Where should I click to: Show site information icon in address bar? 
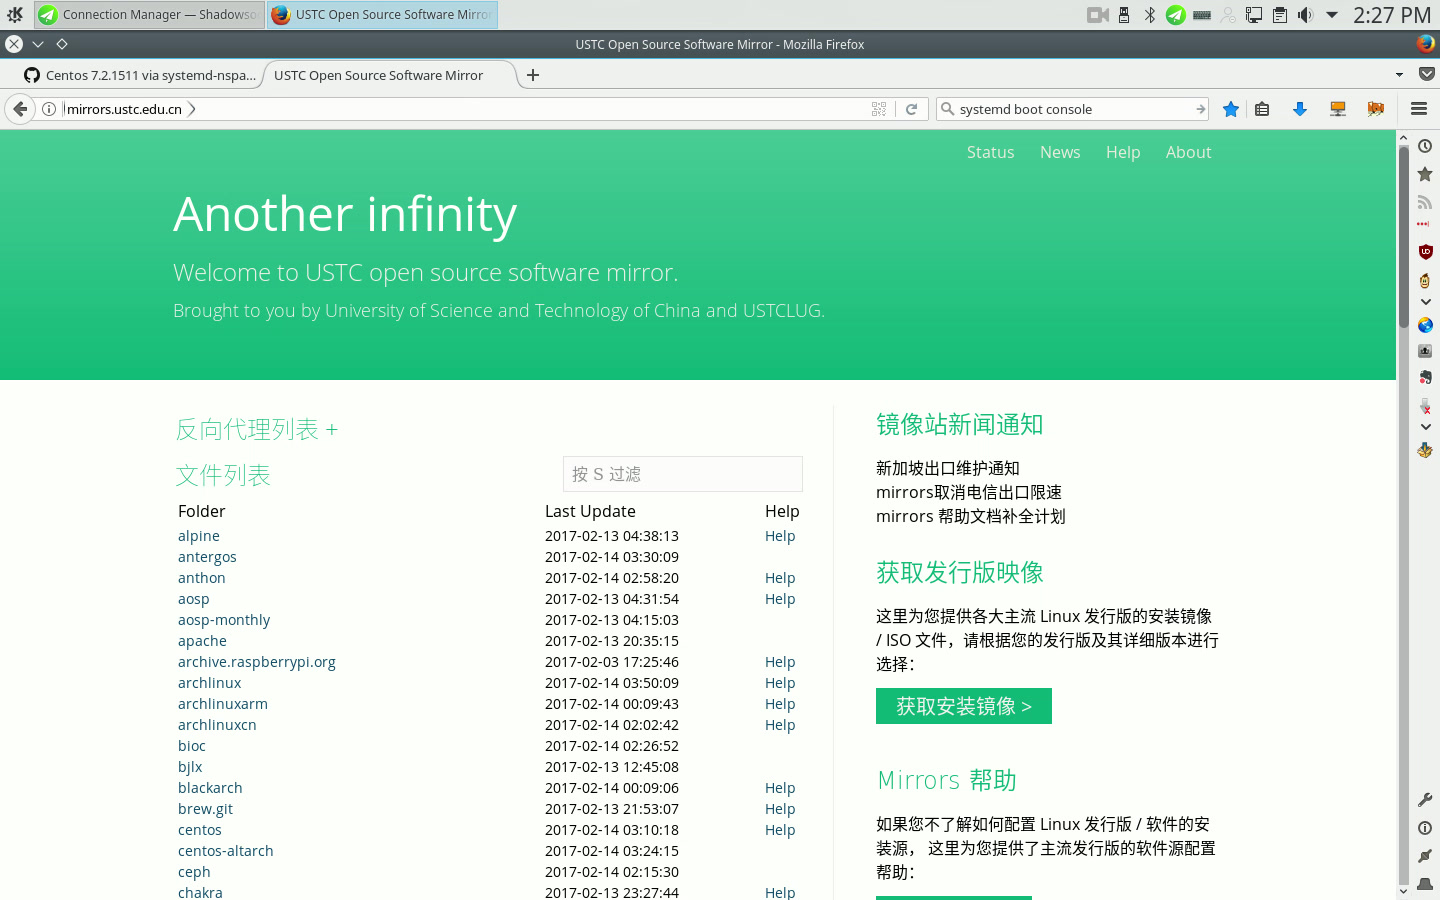(49, 109)
